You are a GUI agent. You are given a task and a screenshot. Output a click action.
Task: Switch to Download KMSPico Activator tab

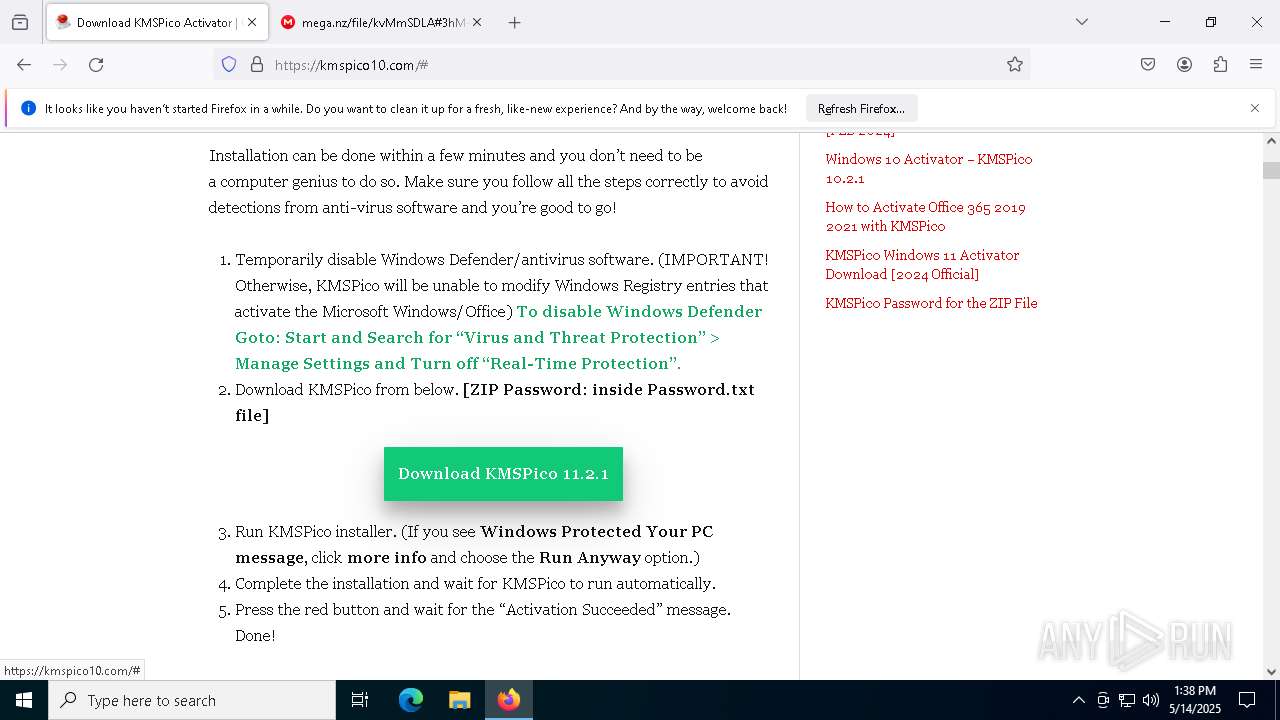(156, 22)
